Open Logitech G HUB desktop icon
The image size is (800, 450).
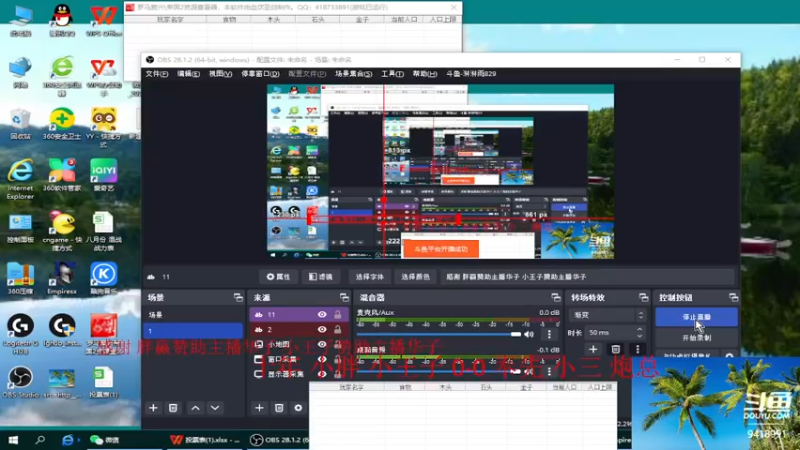(x=20, y=334)
